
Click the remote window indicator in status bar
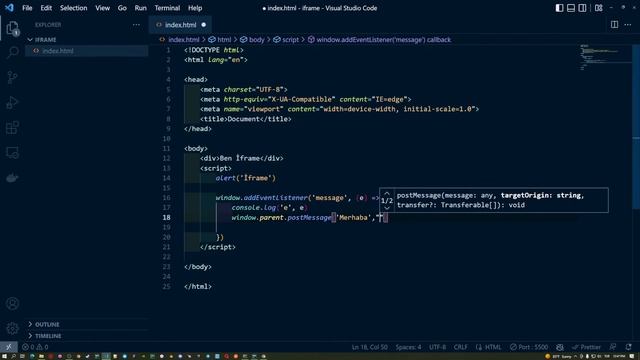9,347
